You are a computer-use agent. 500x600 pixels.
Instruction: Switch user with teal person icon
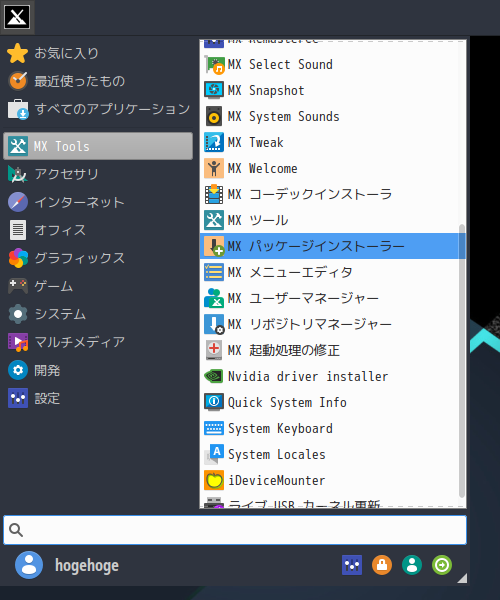pos(412,565)
